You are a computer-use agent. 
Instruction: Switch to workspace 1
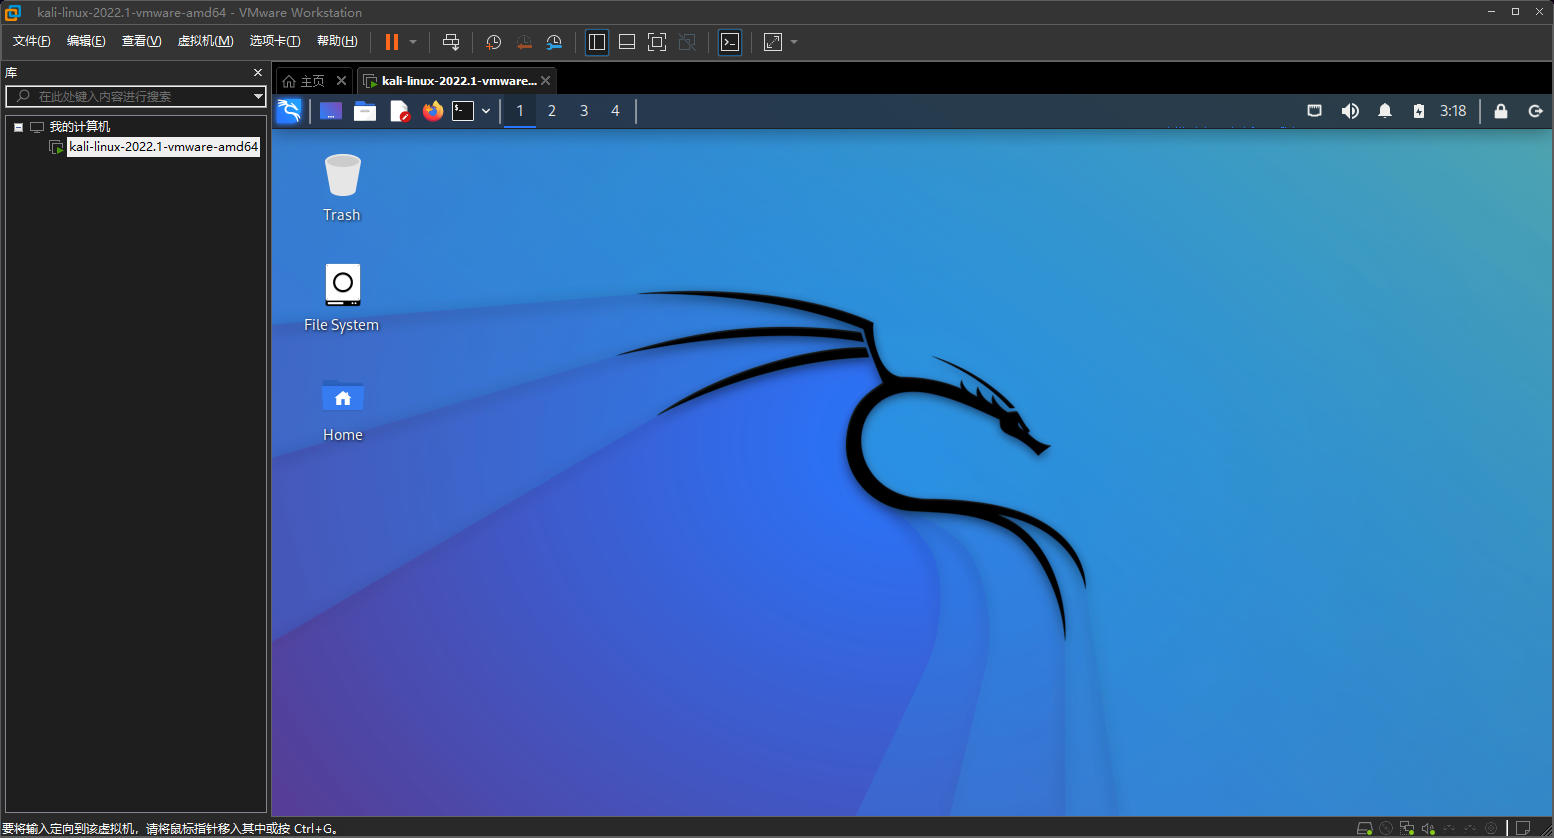520,111
